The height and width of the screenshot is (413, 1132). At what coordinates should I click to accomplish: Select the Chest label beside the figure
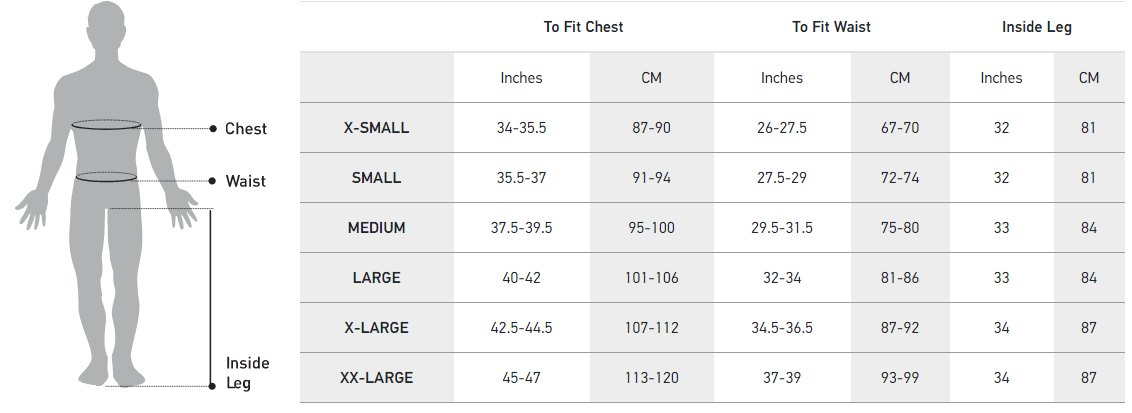click(246, 129)
